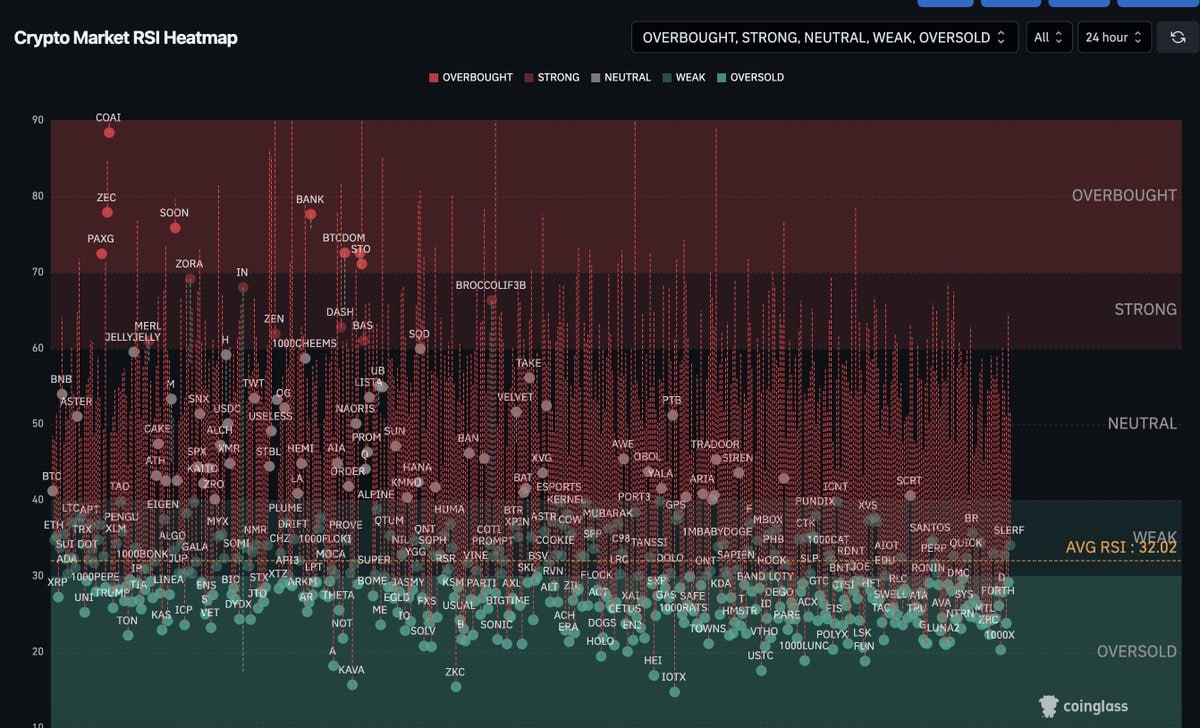Select the ZKC data point
This screenshot has width=1200, height=728.
(x=456, y=686)
